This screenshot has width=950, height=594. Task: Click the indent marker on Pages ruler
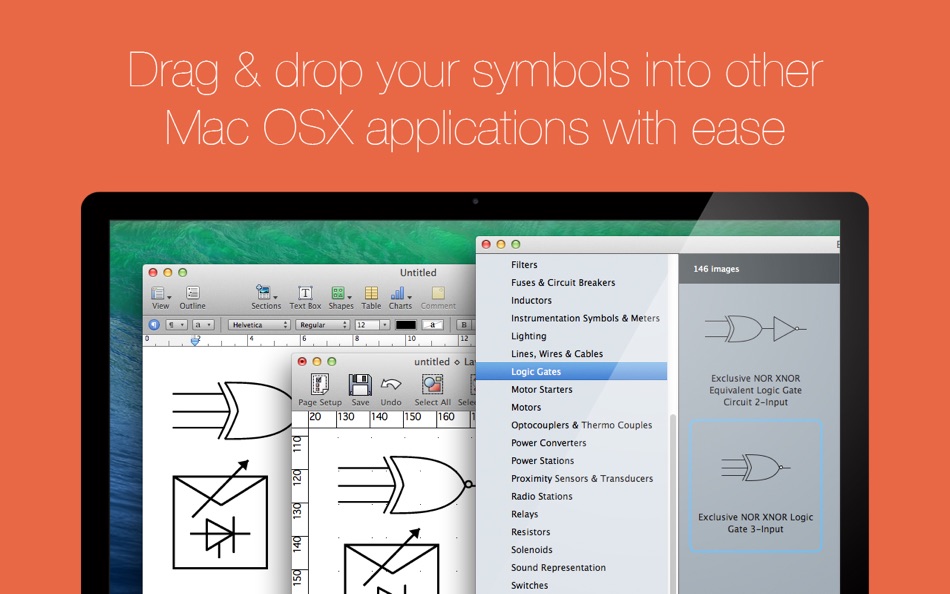194,342
